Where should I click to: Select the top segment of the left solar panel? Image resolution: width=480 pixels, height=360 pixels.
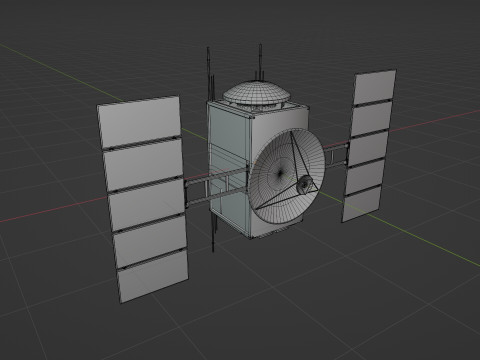pyautogui.click(x=139, y=122)
